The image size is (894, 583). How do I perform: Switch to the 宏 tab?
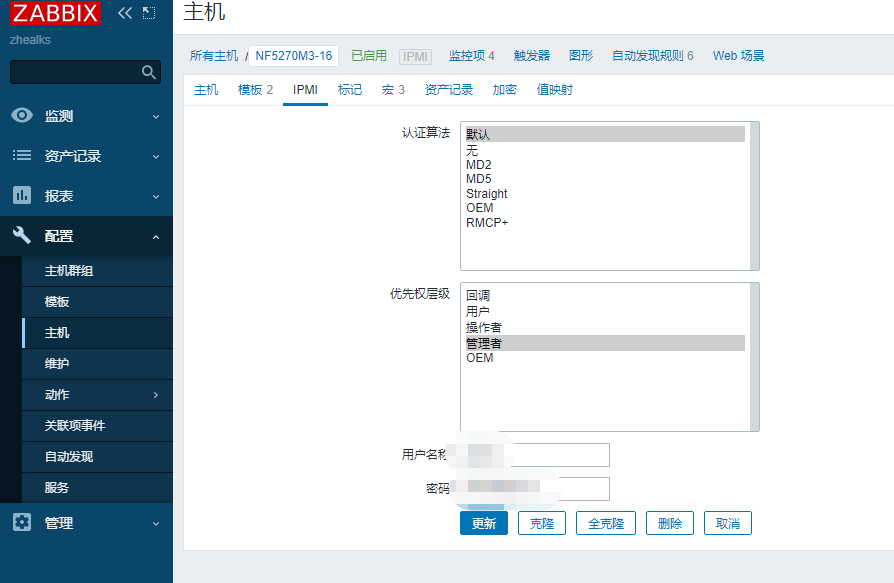click(393, 90)
